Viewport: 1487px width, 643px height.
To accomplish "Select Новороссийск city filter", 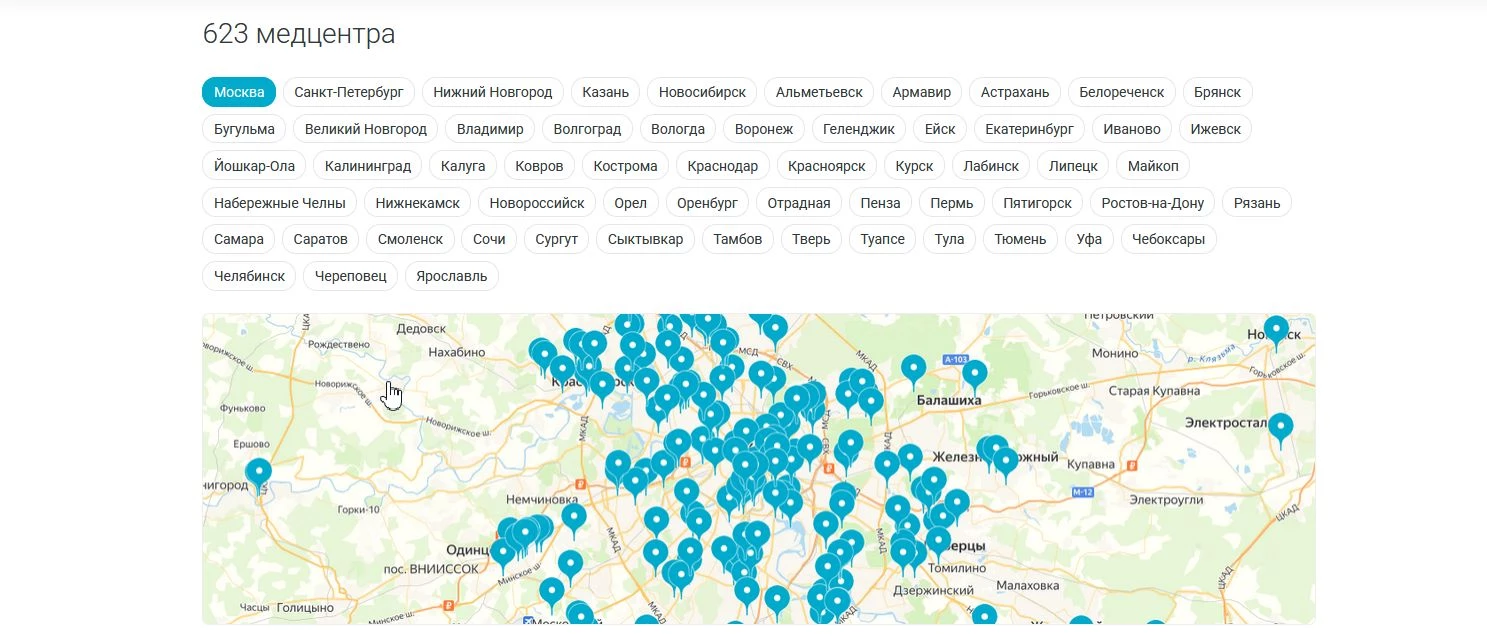I will click(x=537, y=203).
